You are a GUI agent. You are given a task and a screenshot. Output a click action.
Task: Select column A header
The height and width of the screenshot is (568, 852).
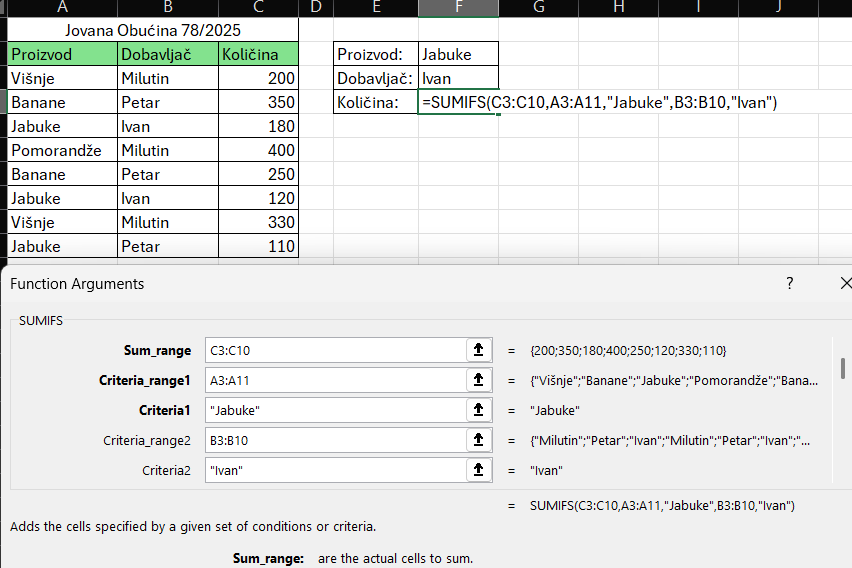(x=62, y=7)
